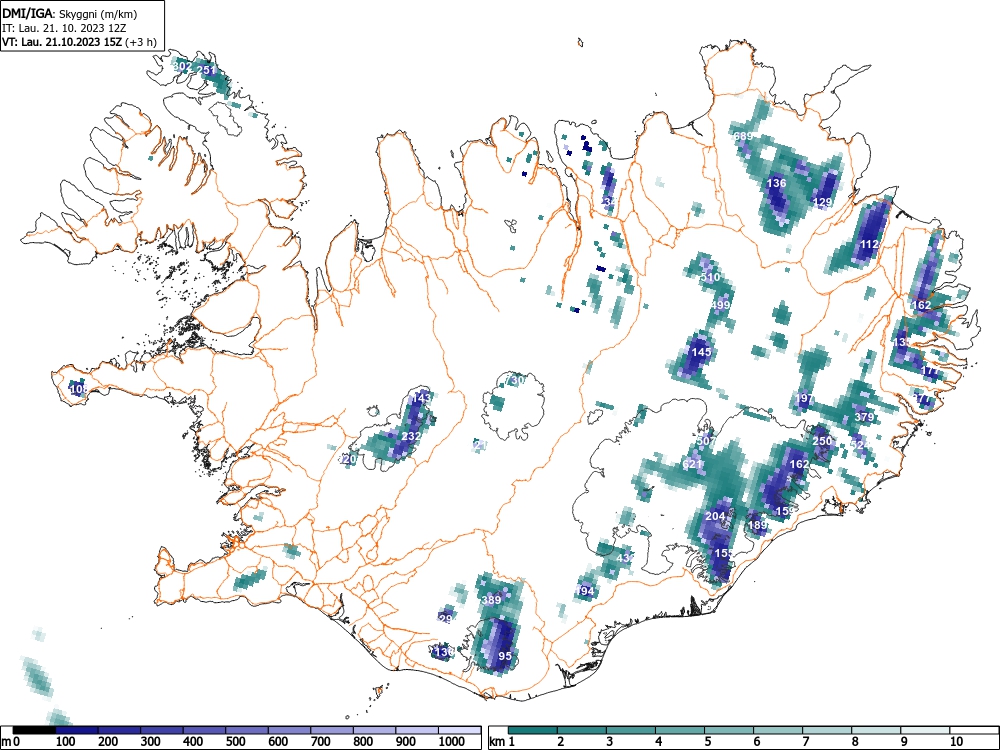1000x750 pixels.
Task: Click the '10' label on the km legend
Action: pyautogui.click(x=955, y=742)
